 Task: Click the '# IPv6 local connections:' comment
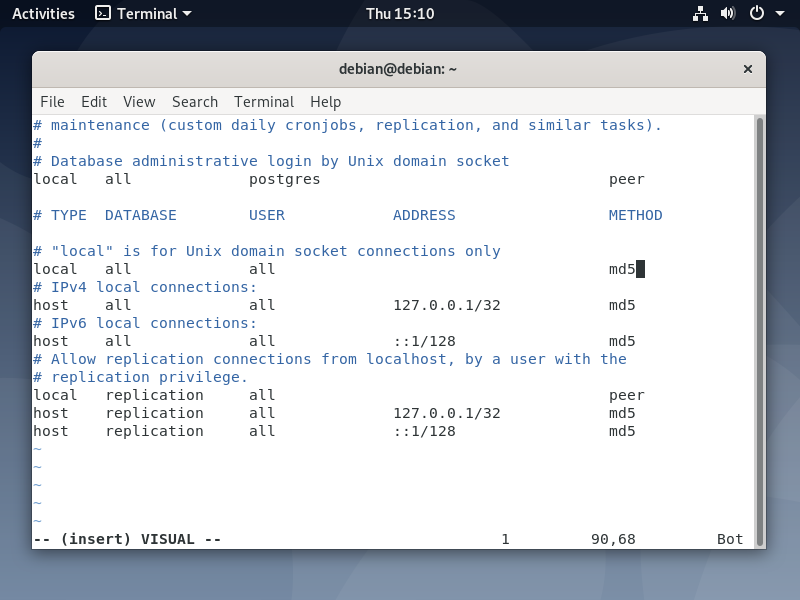click(145, 323)
